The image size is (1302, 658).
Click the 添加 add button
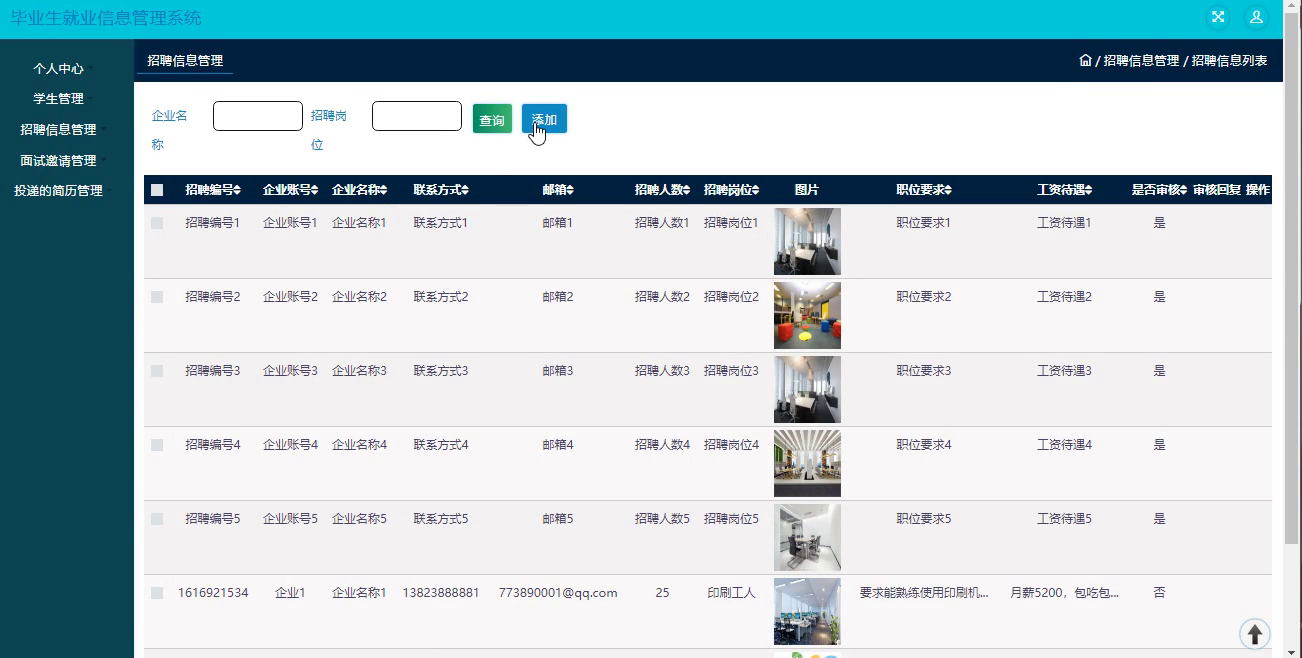544,119
